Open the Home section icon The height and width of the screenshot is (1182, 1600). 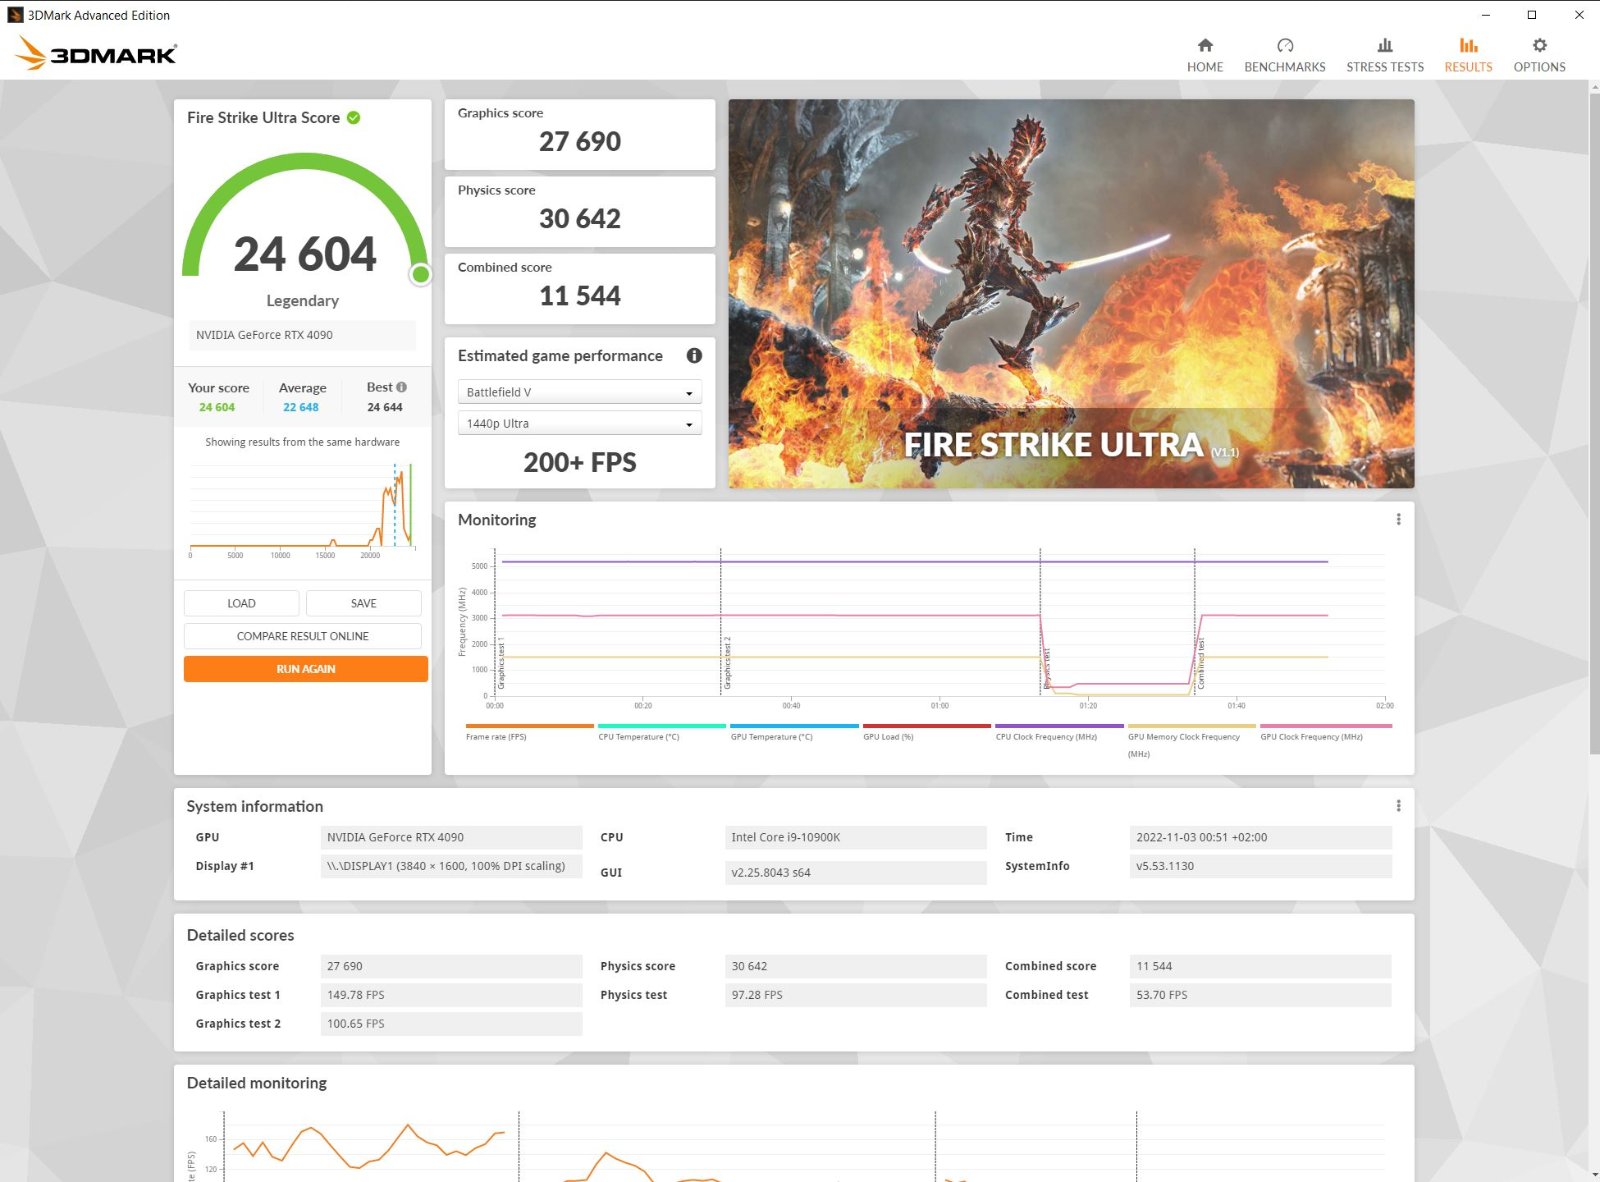click(1205, 45)
